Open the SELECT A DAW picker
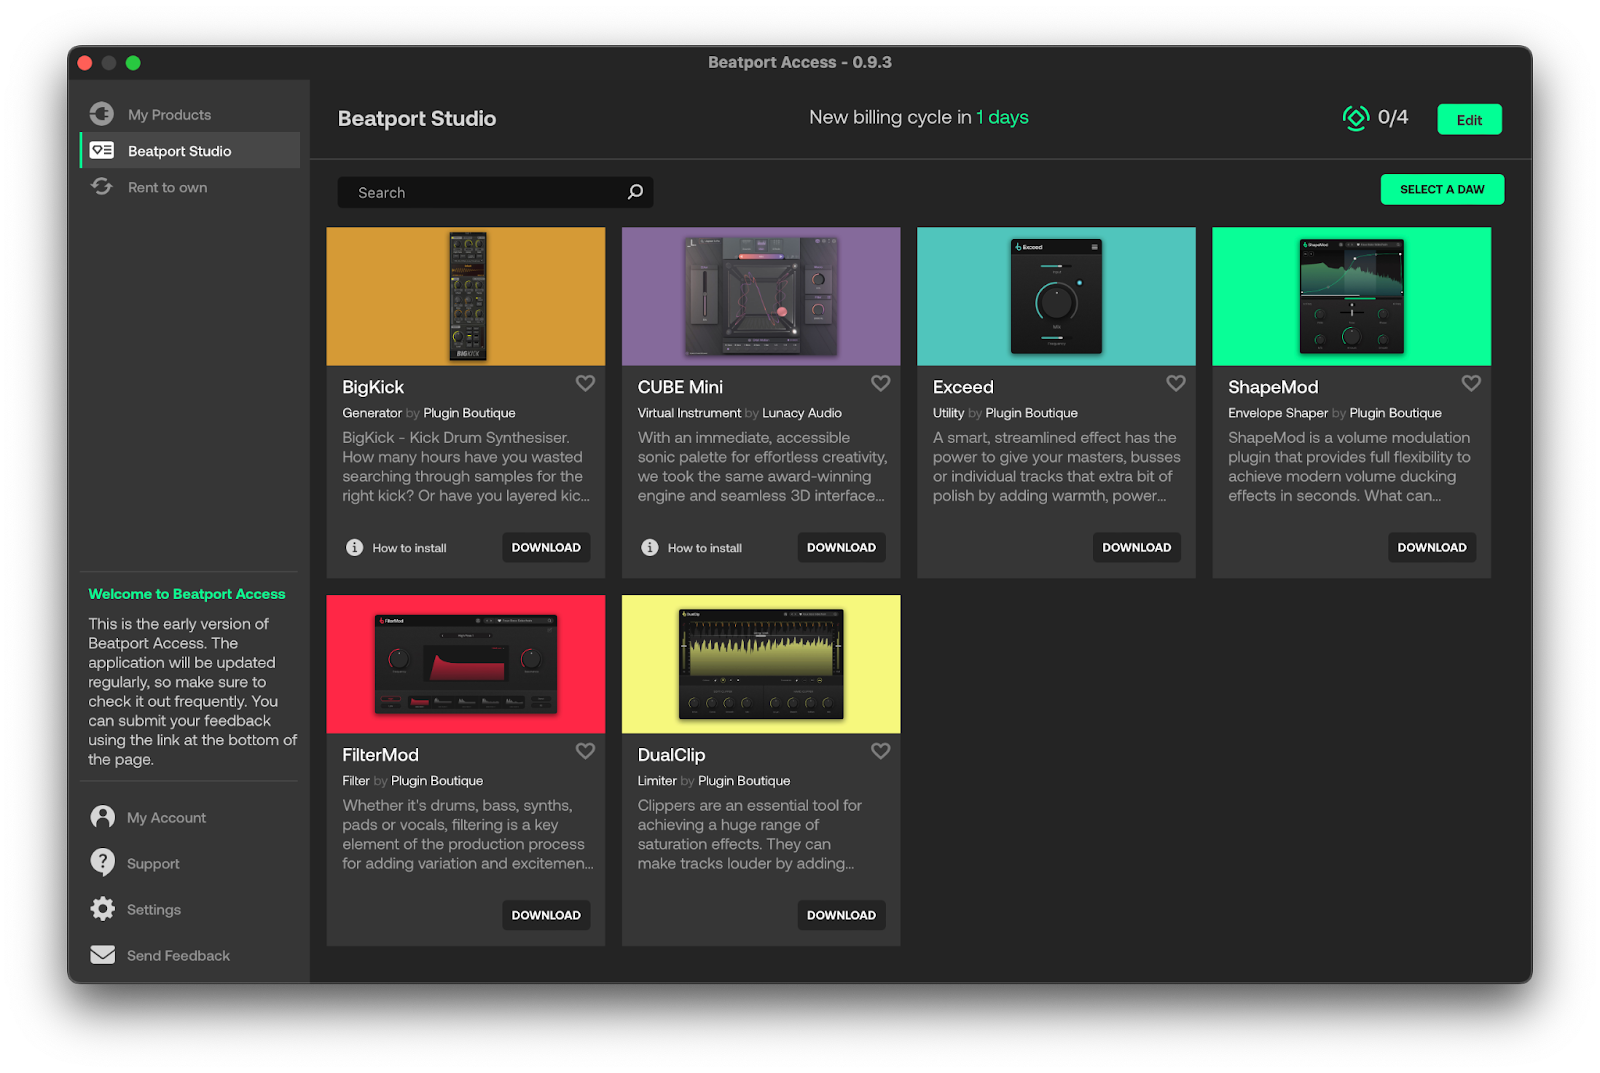 pos(1442,189)
